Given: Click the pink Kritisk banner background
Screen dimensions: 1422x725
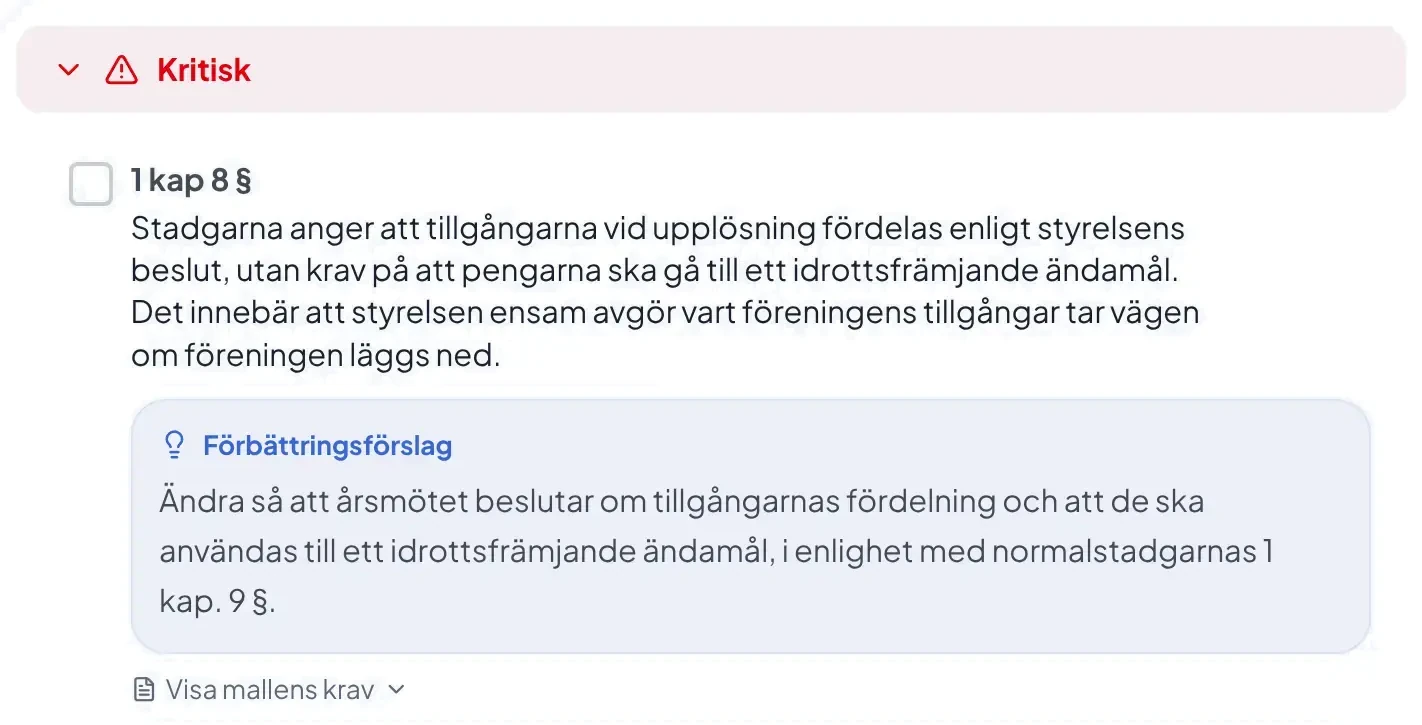Looking at the screenshot, I should click(800, 68).
